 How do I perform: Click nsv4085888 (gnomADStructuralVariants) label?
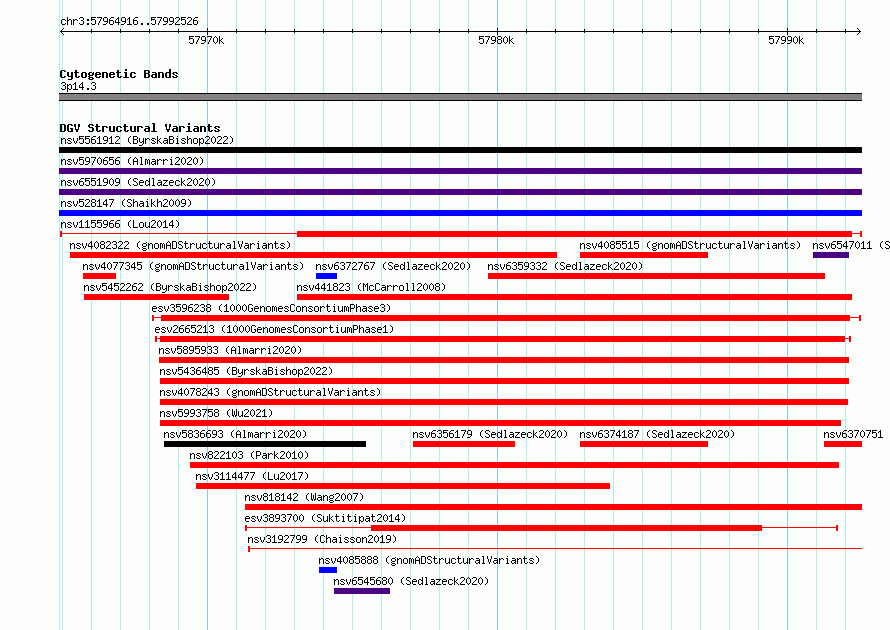coord(429,560)
